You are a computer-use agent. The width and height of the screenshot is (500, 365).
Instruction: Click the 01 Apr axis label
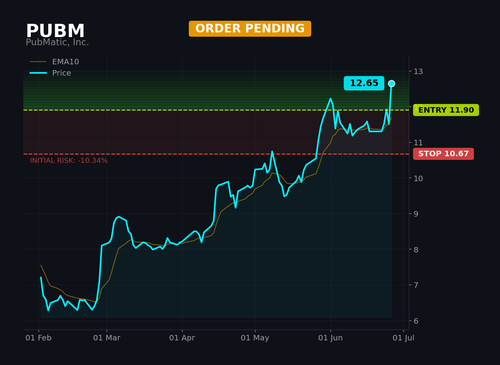[182, 338]
